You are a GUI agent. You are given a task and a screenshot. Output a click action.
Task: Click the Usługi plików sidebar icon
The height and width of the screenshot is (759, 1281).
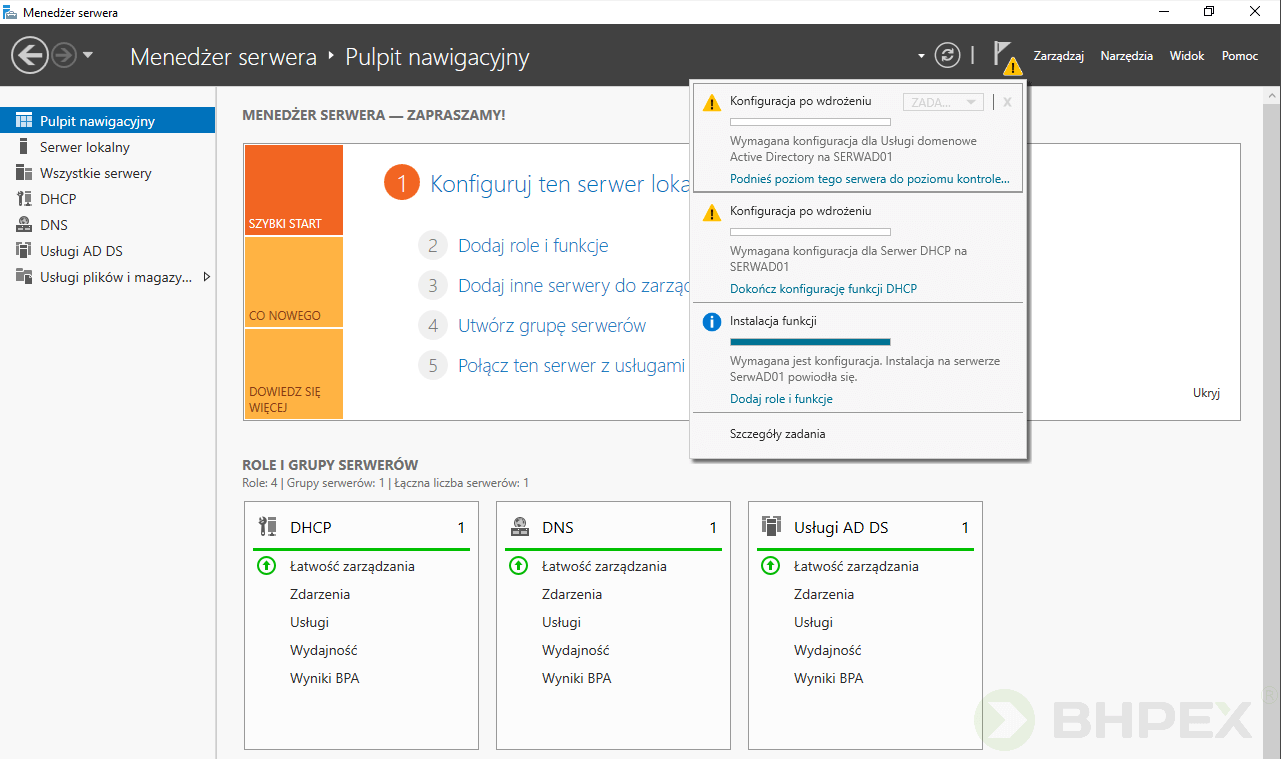pos(24,277)
